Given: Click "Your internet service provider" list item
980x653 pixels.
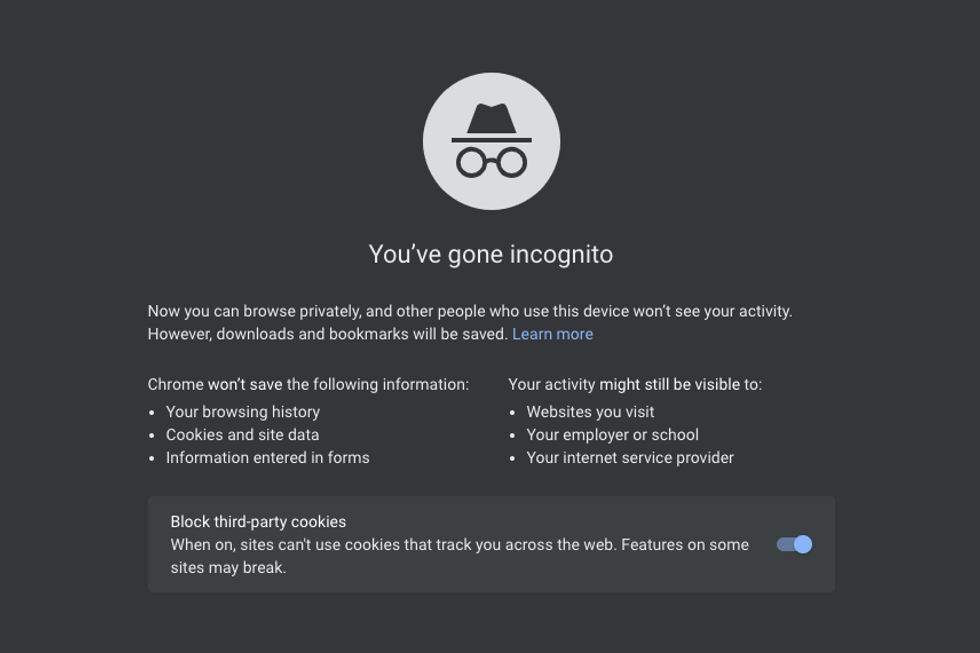Looking at the screenshot, I should tap(630, 458).
